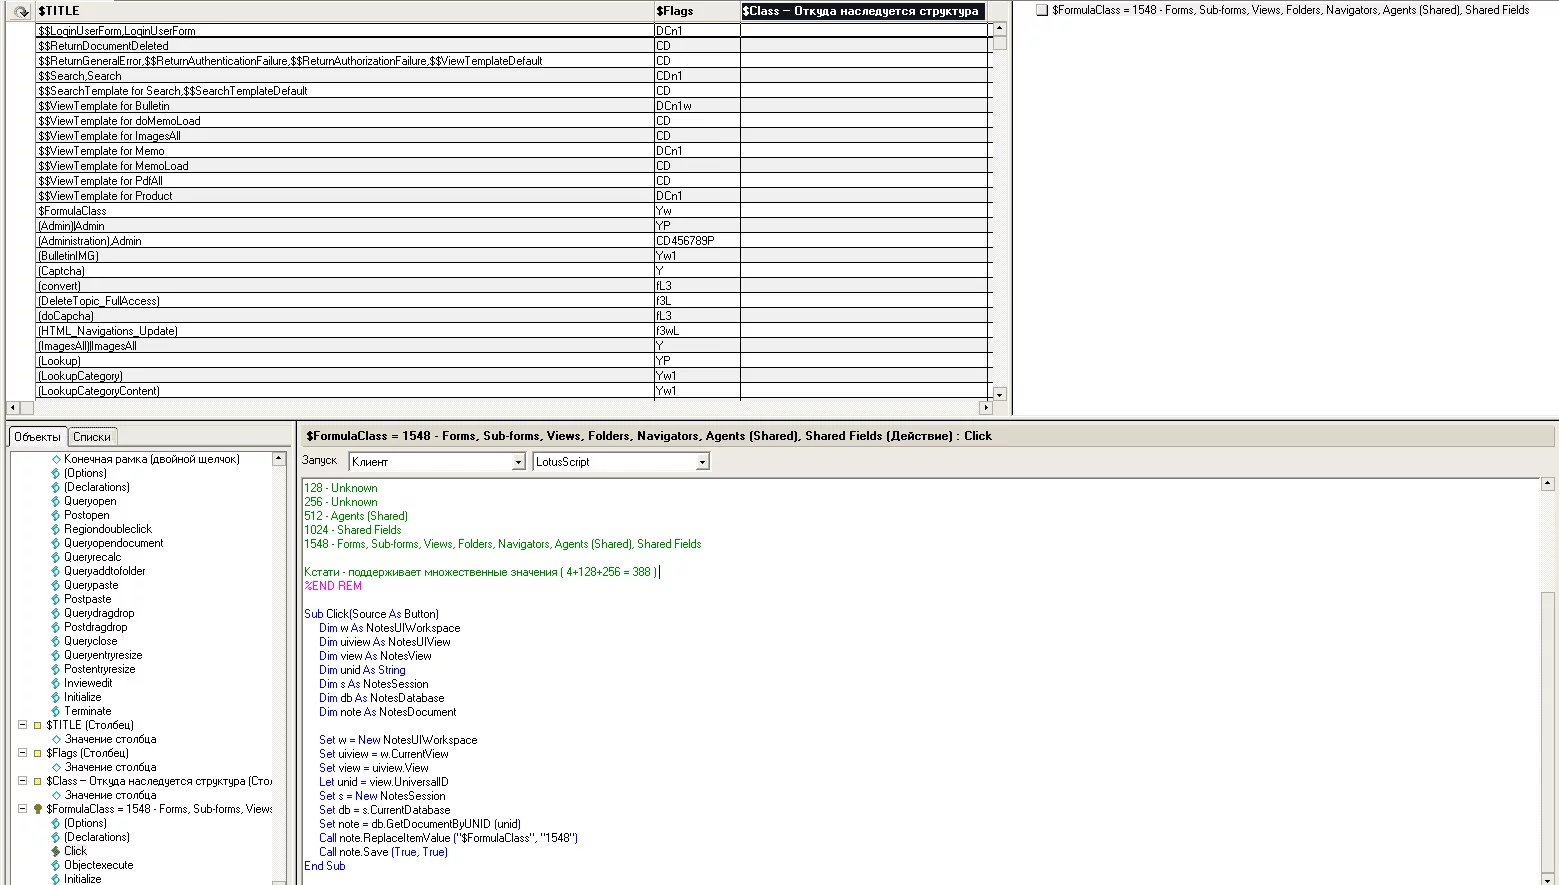Collapse the $Flags (Столбец) tree node
The image size is (1559, 885).
tap(22, 753)
